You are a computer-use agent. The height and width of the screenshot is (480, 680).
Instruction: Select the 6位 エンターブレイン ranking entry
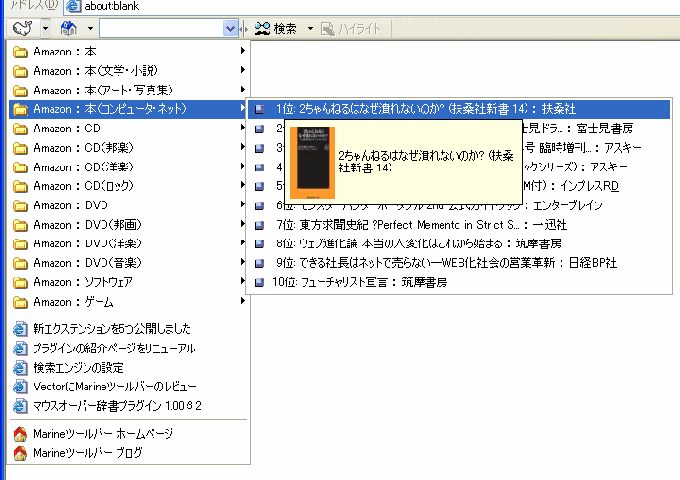[459, 205]
